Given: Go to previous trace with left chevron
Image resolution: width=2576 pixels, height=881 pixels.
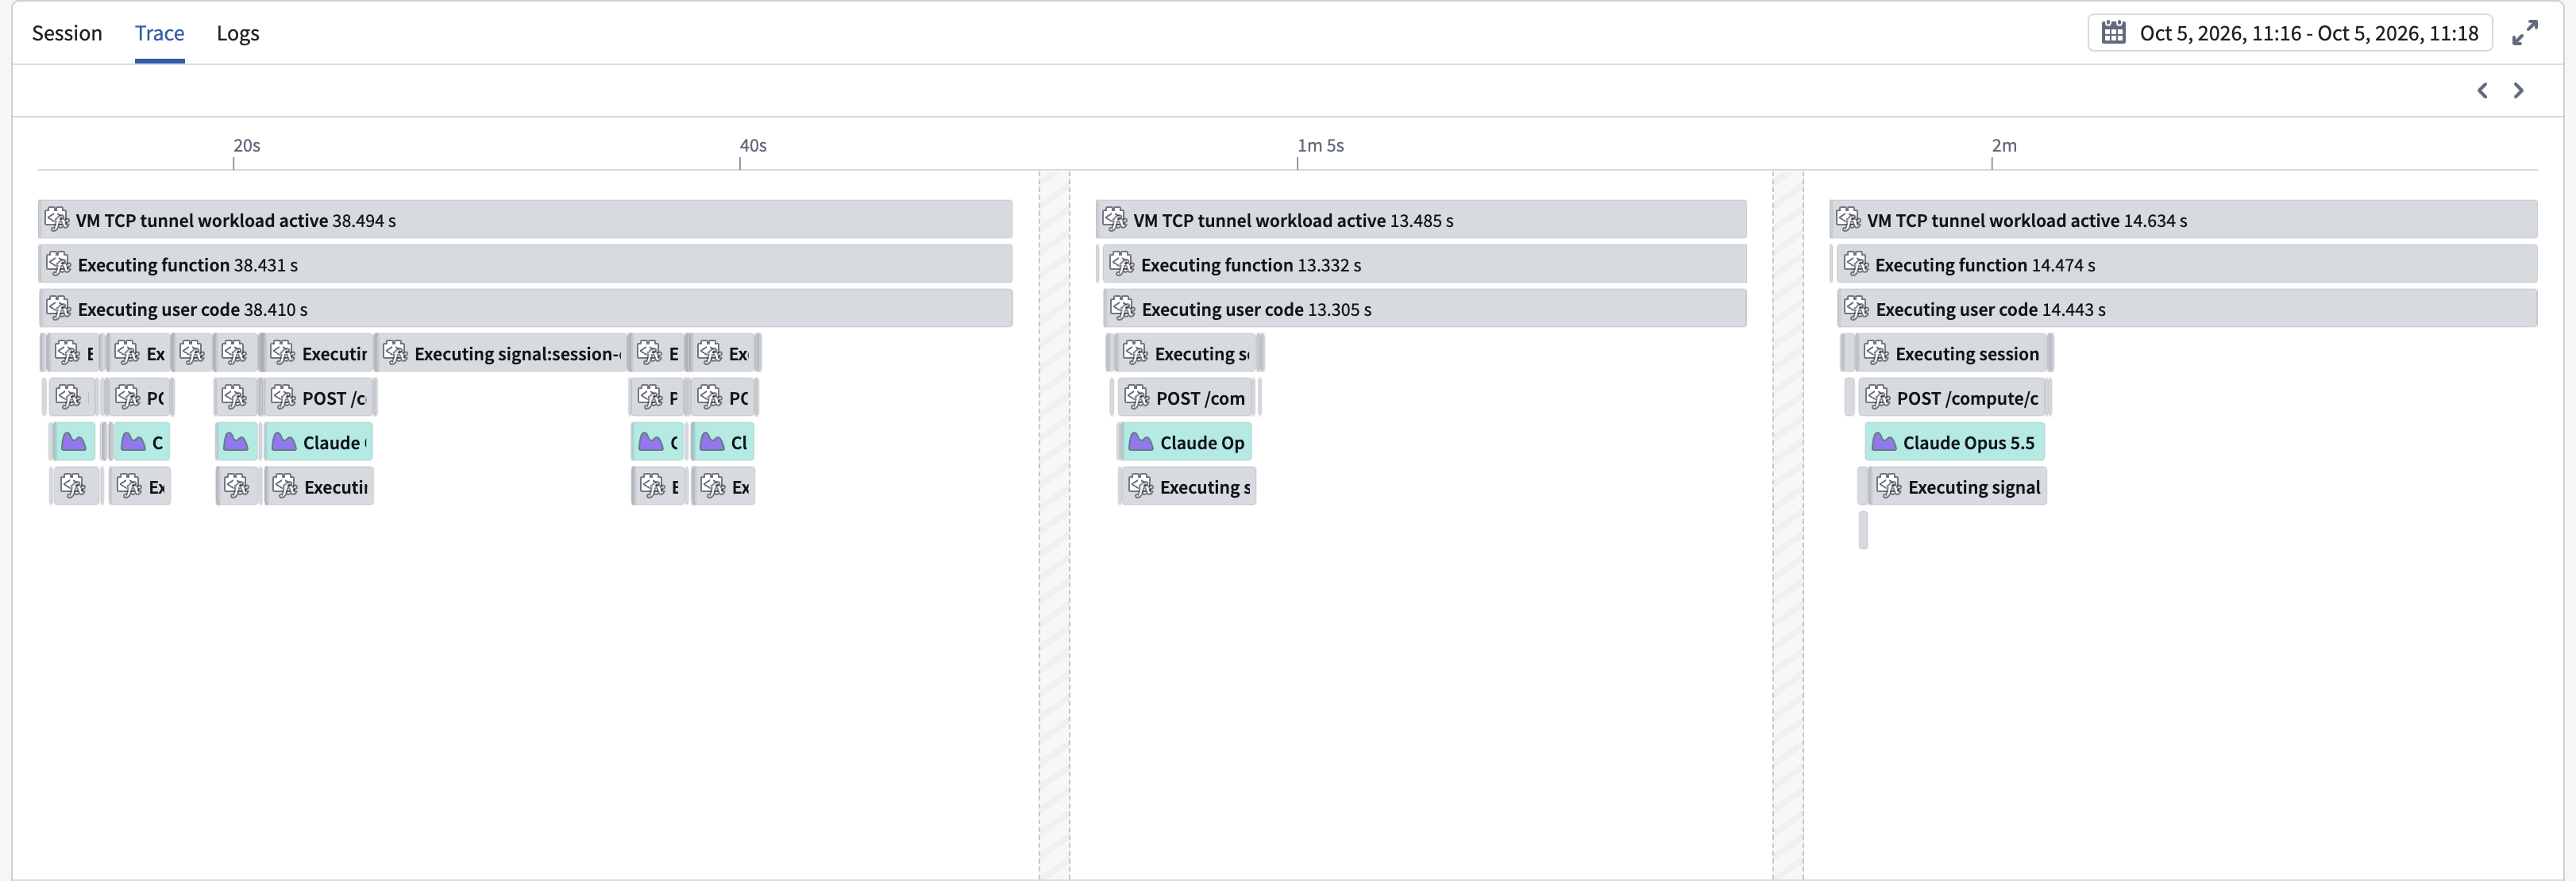Looking at the screenshot, I should pyautogui.click(x=2482, y=91).
